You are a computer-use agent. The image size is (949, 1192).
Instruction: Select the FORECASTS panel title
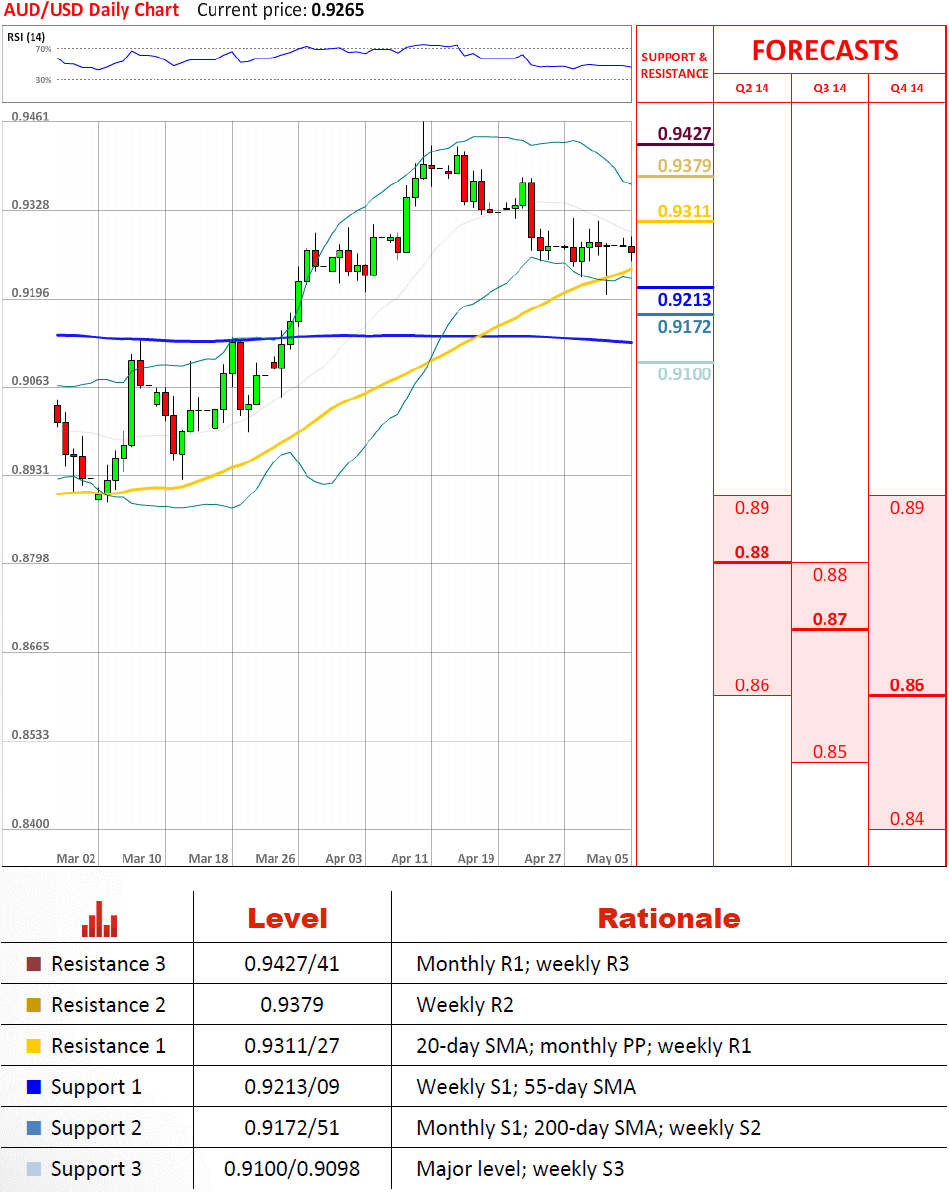tap(825, 51)
